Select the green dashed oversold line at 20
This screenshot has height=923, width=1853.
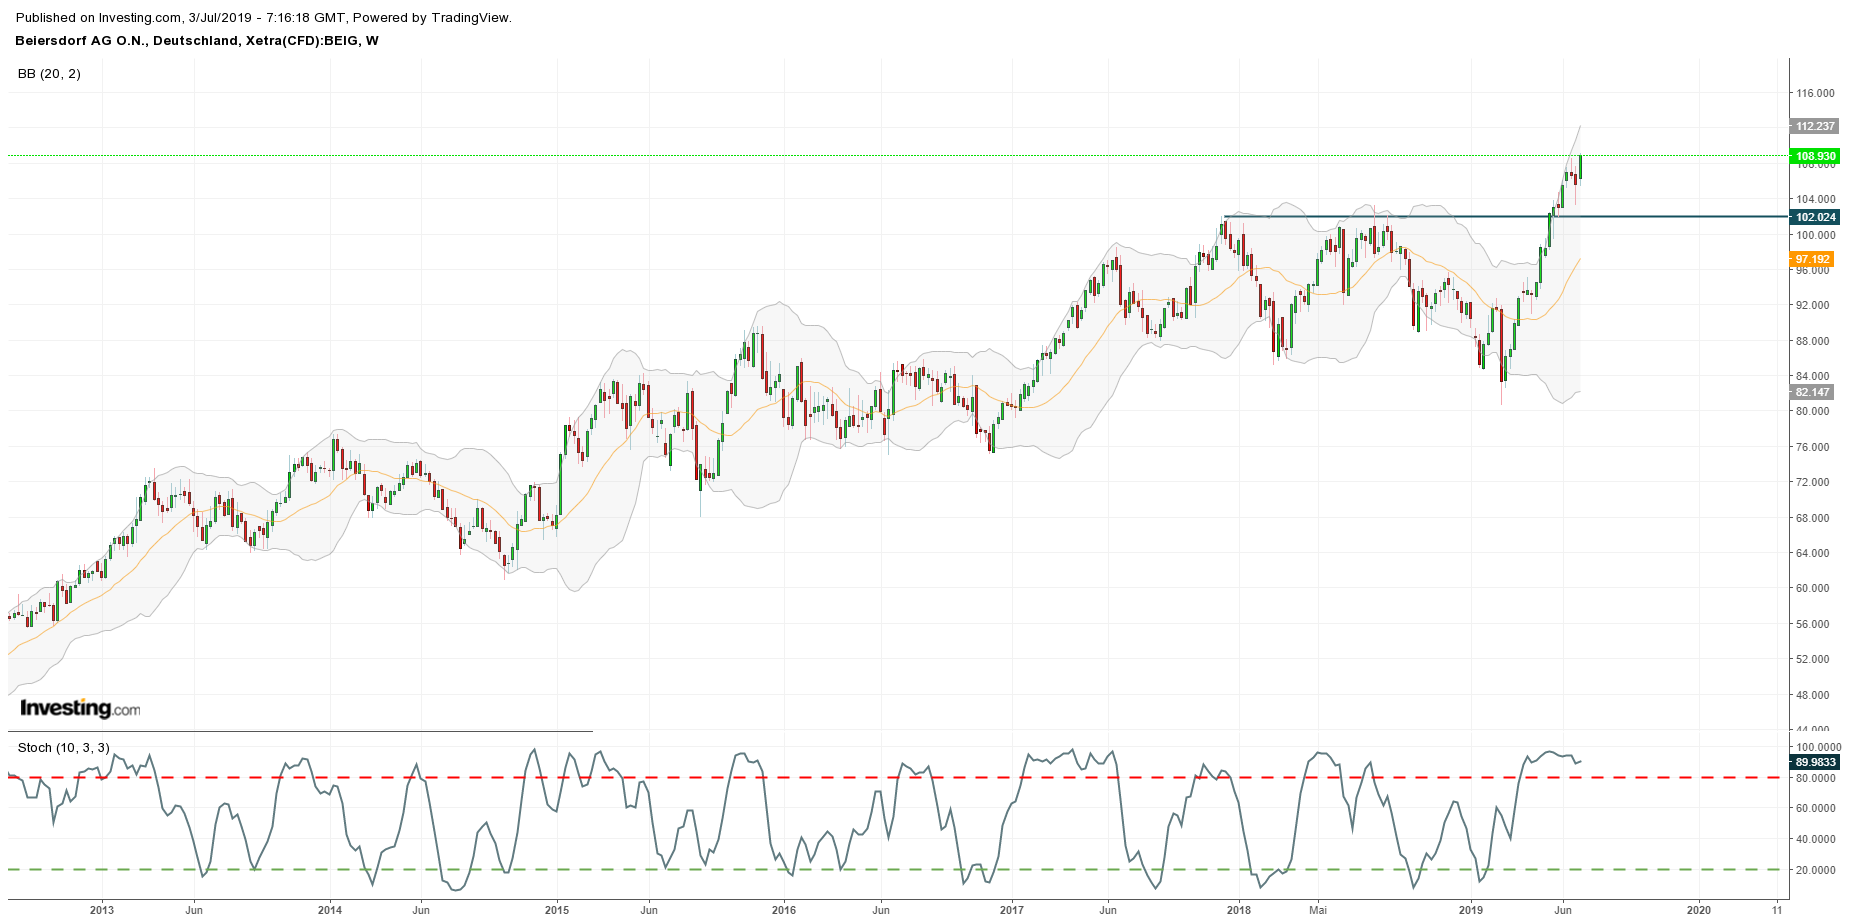pyautogui.click(x=895, y=869)
